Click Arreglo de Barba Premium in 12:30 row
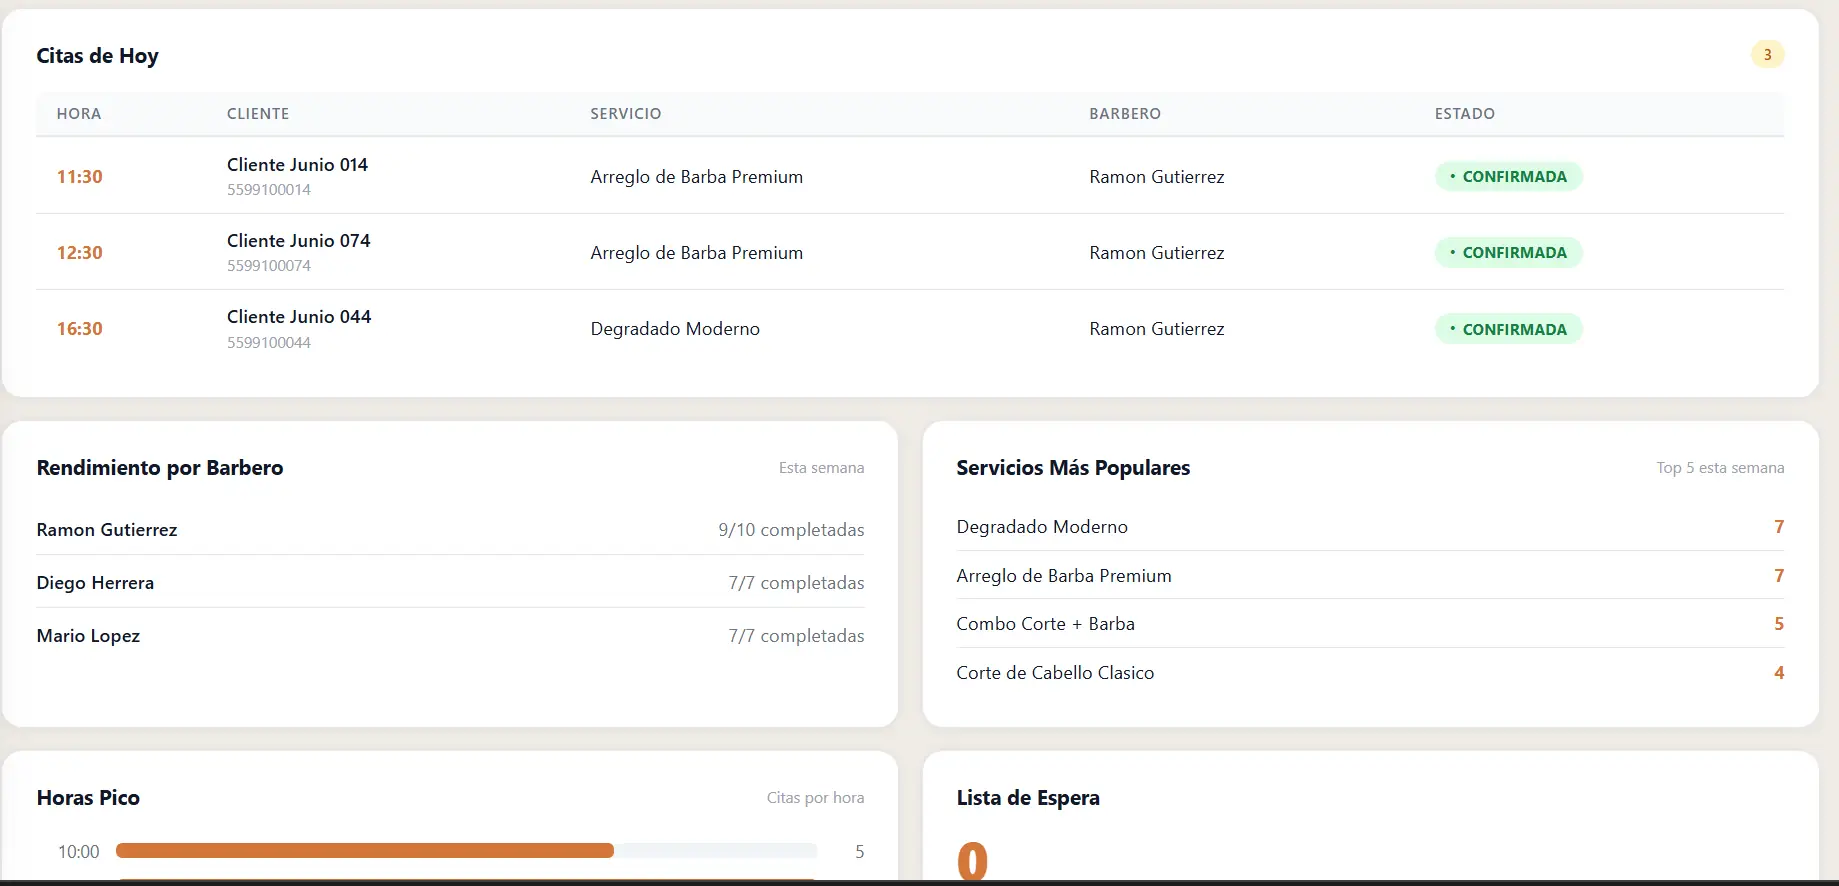 [697, 253]
